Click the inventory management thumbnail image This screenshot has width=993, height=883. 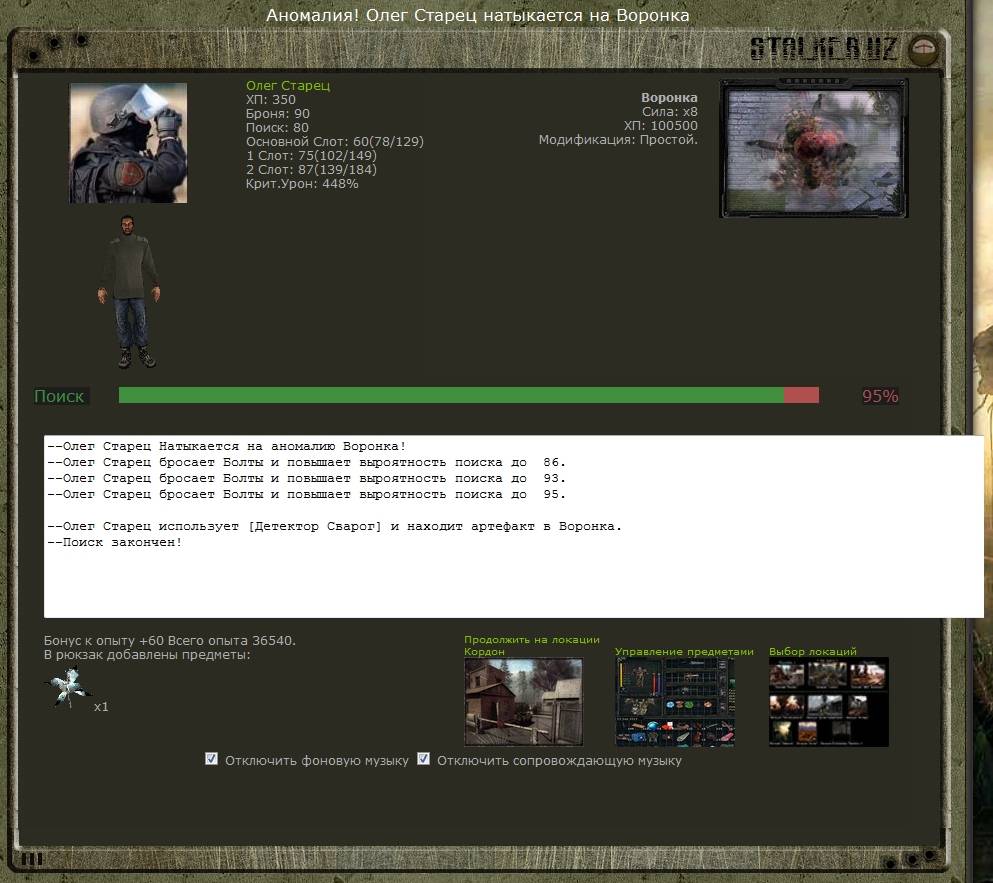click(x=675, y=701)
